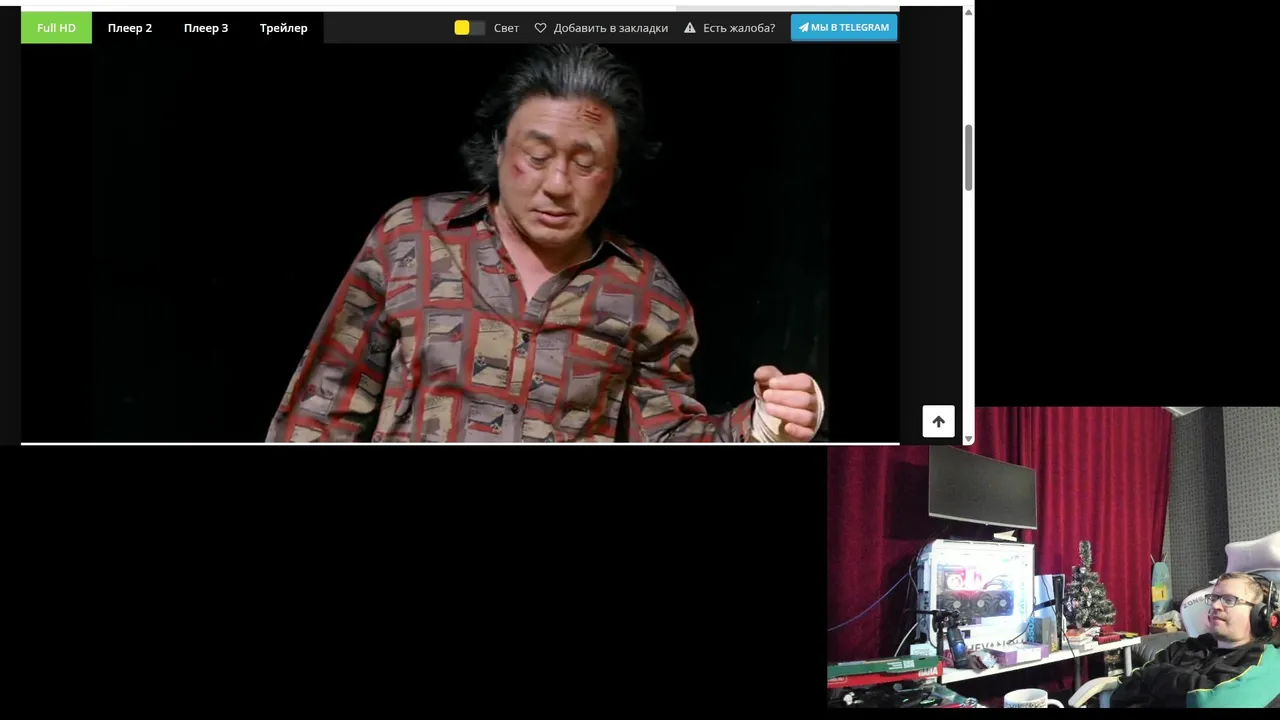Switch to Плеер 2 tab
The image size is (1280, 720).
pyautogui.click(x=130, y=28)
